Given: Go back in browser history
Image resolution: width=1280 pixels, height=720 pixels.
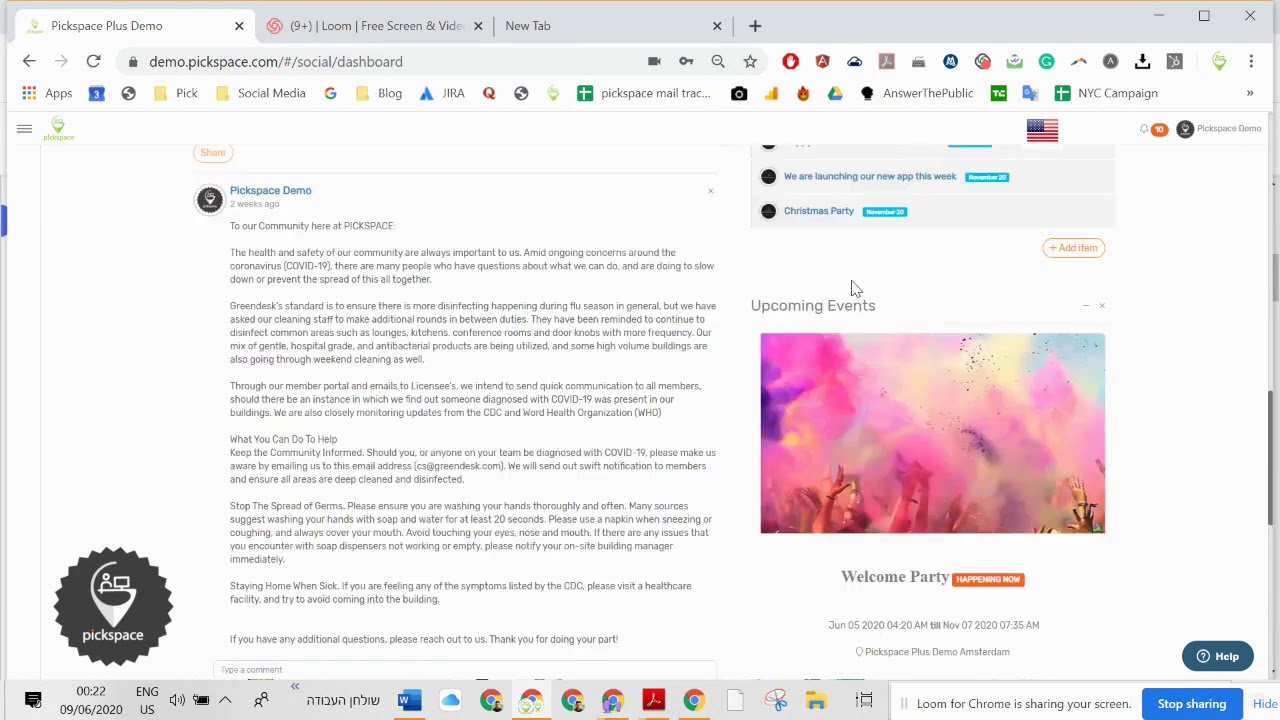Looking at the screenshot, I should (x=29, y=62).
